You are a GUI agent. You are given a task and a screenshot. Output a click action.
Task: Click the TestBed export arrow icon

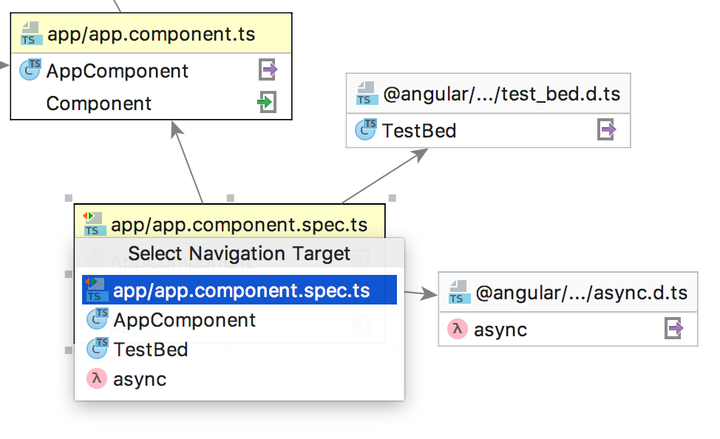(x=606, y=130)
